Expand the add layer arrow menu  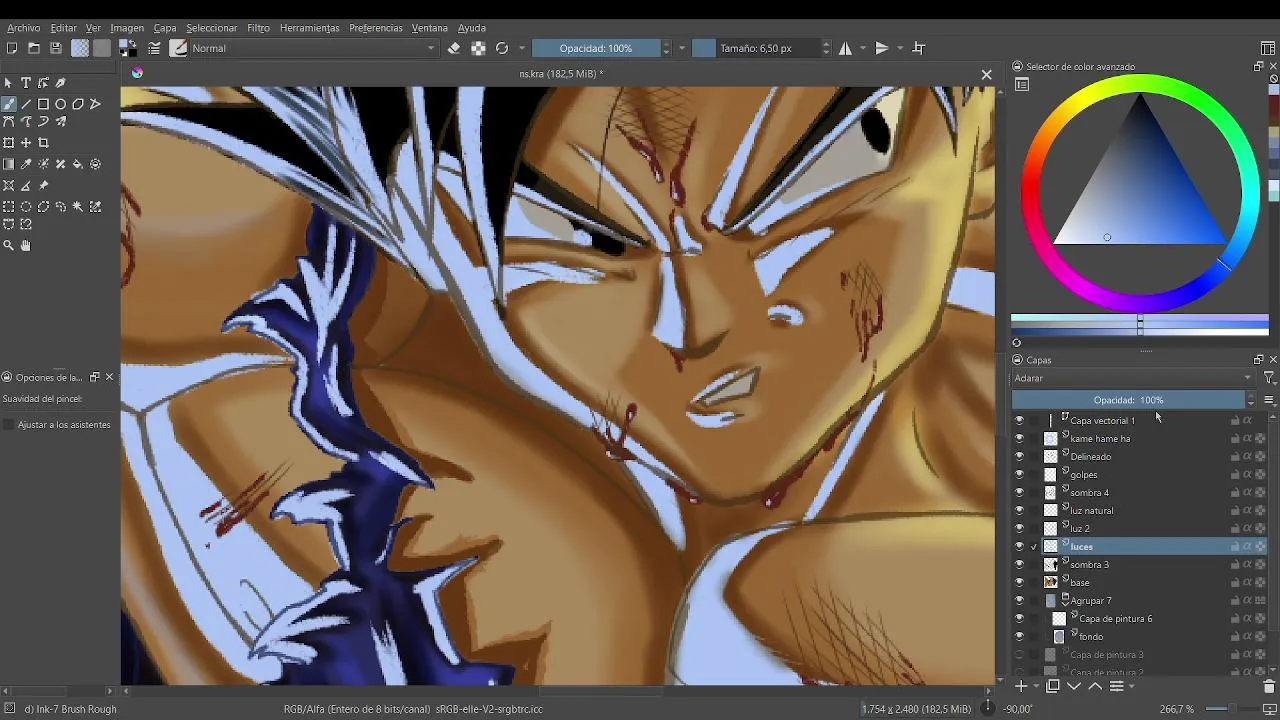tap(1034, 686)
